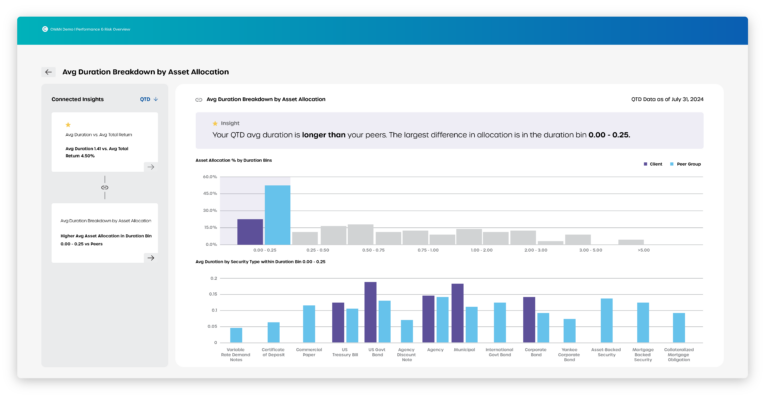Click the purple Client bar in 0.00 - 0.25 bin
This screenshot has height=398, width=768.
pyautogui.click(x=250, y=232)
